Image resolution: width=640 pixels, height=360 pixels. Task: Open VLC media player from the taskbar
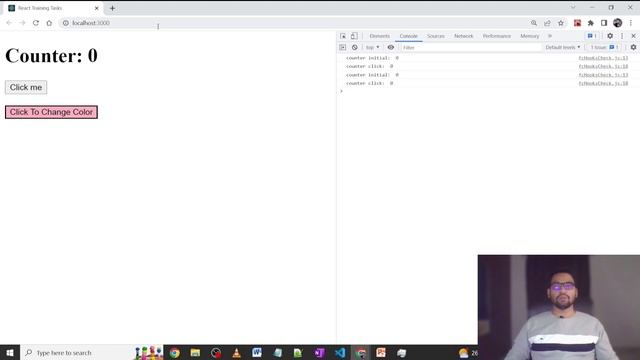click(x=236, y=352)
